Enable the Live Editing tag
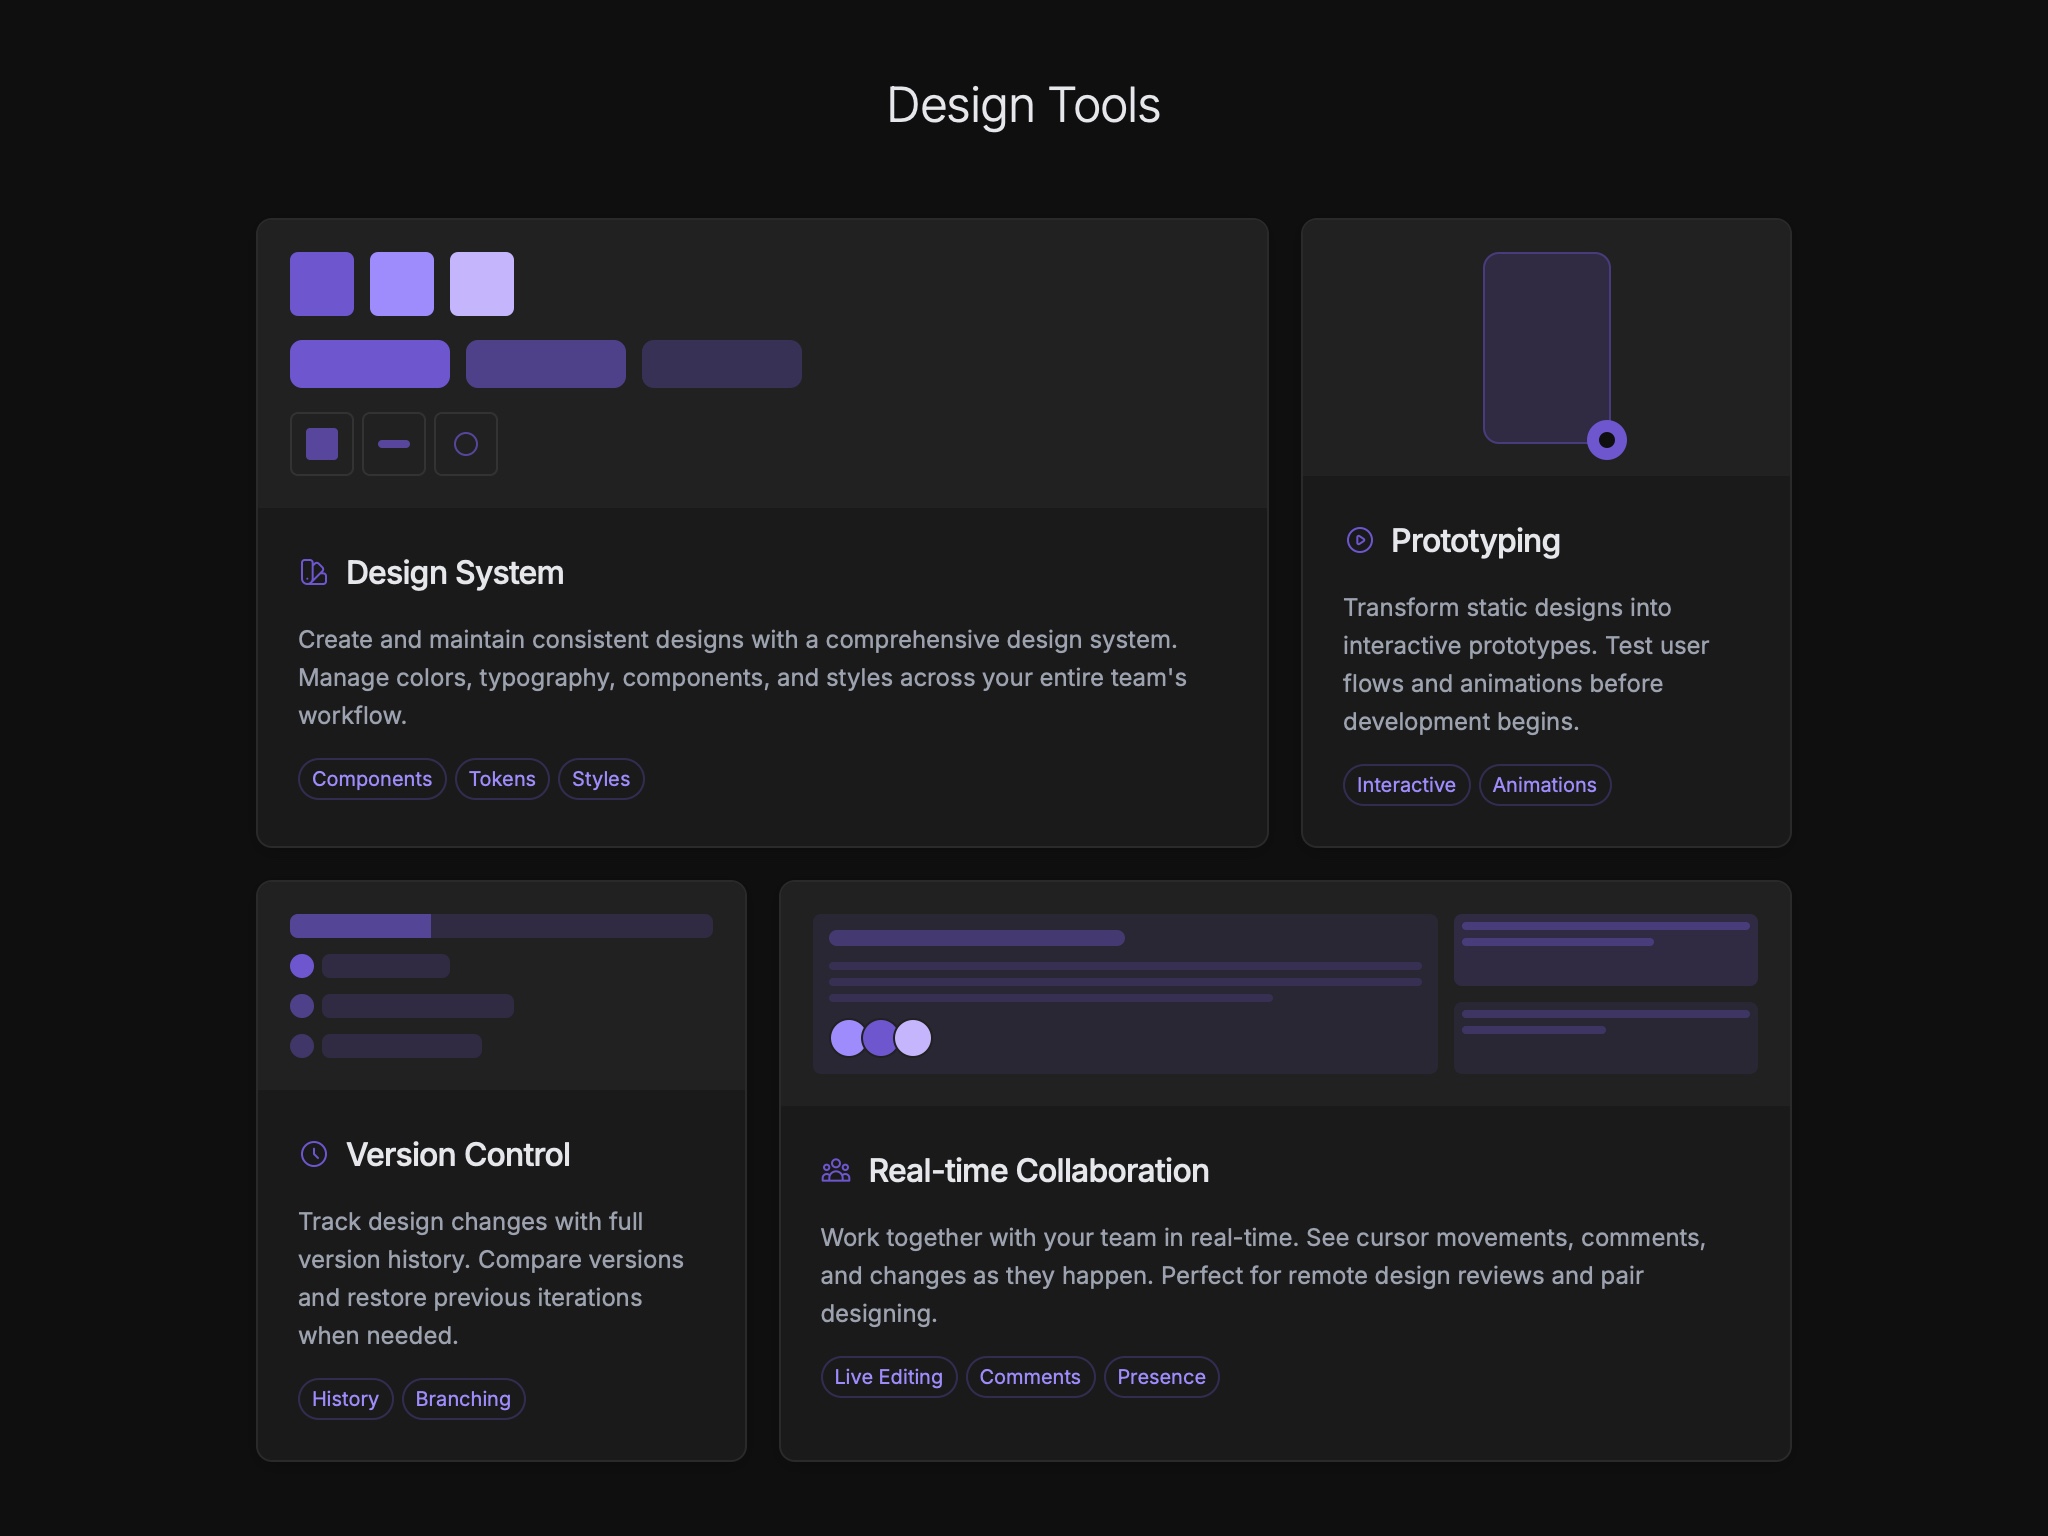 (x=888, y=1377)
